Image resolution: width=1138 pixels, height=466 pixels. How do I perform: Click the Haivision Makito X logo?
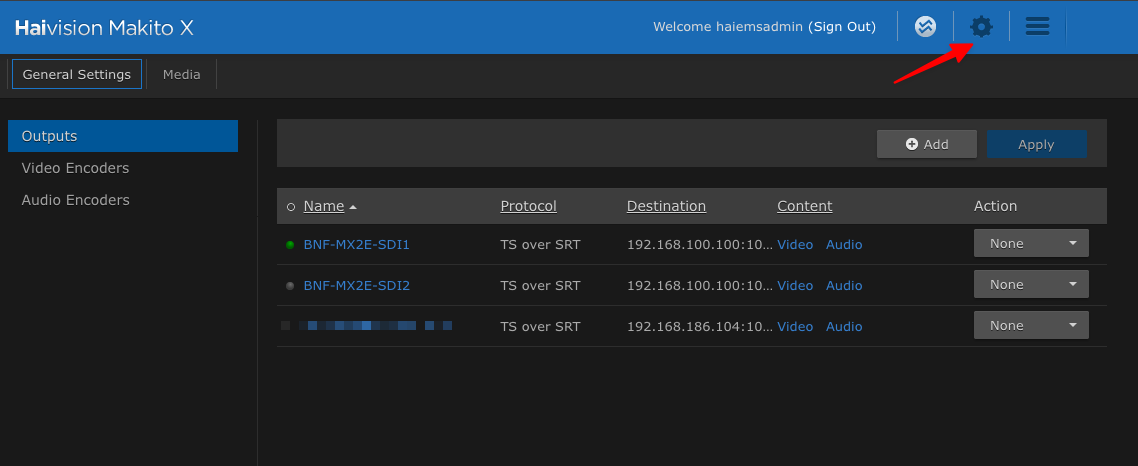point(104,28)
